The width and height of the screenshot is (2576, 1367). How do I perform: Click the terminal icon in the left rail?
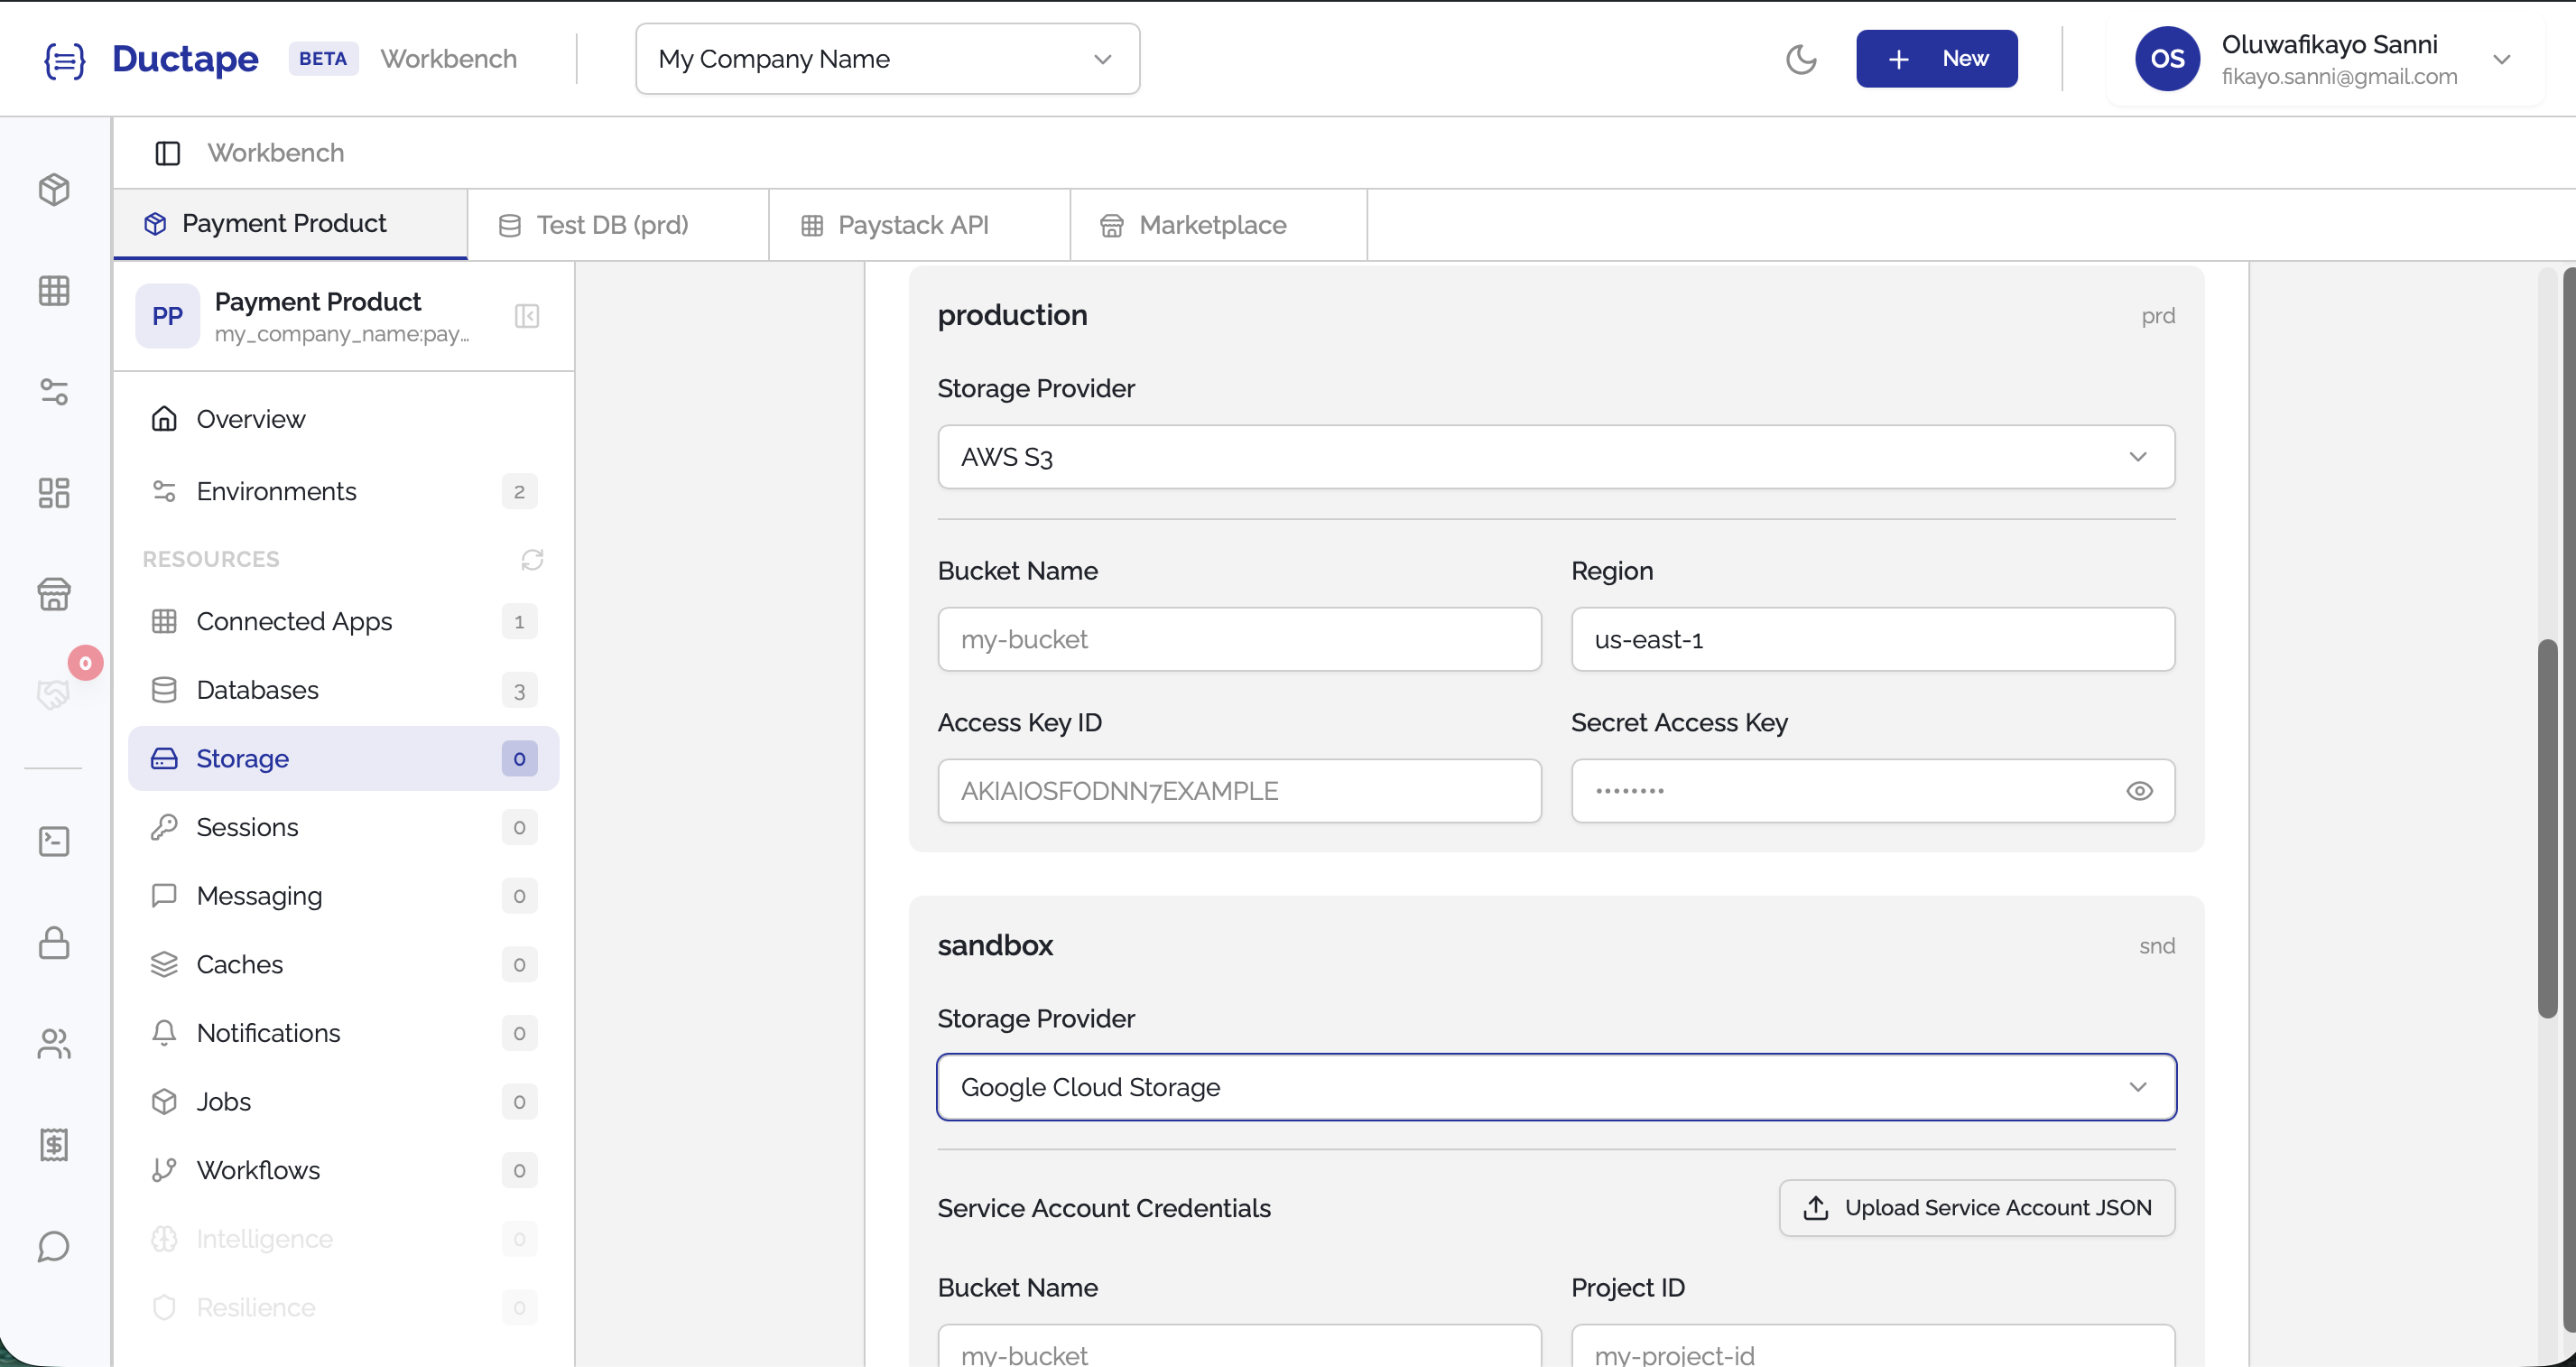[x=53, y=841]
